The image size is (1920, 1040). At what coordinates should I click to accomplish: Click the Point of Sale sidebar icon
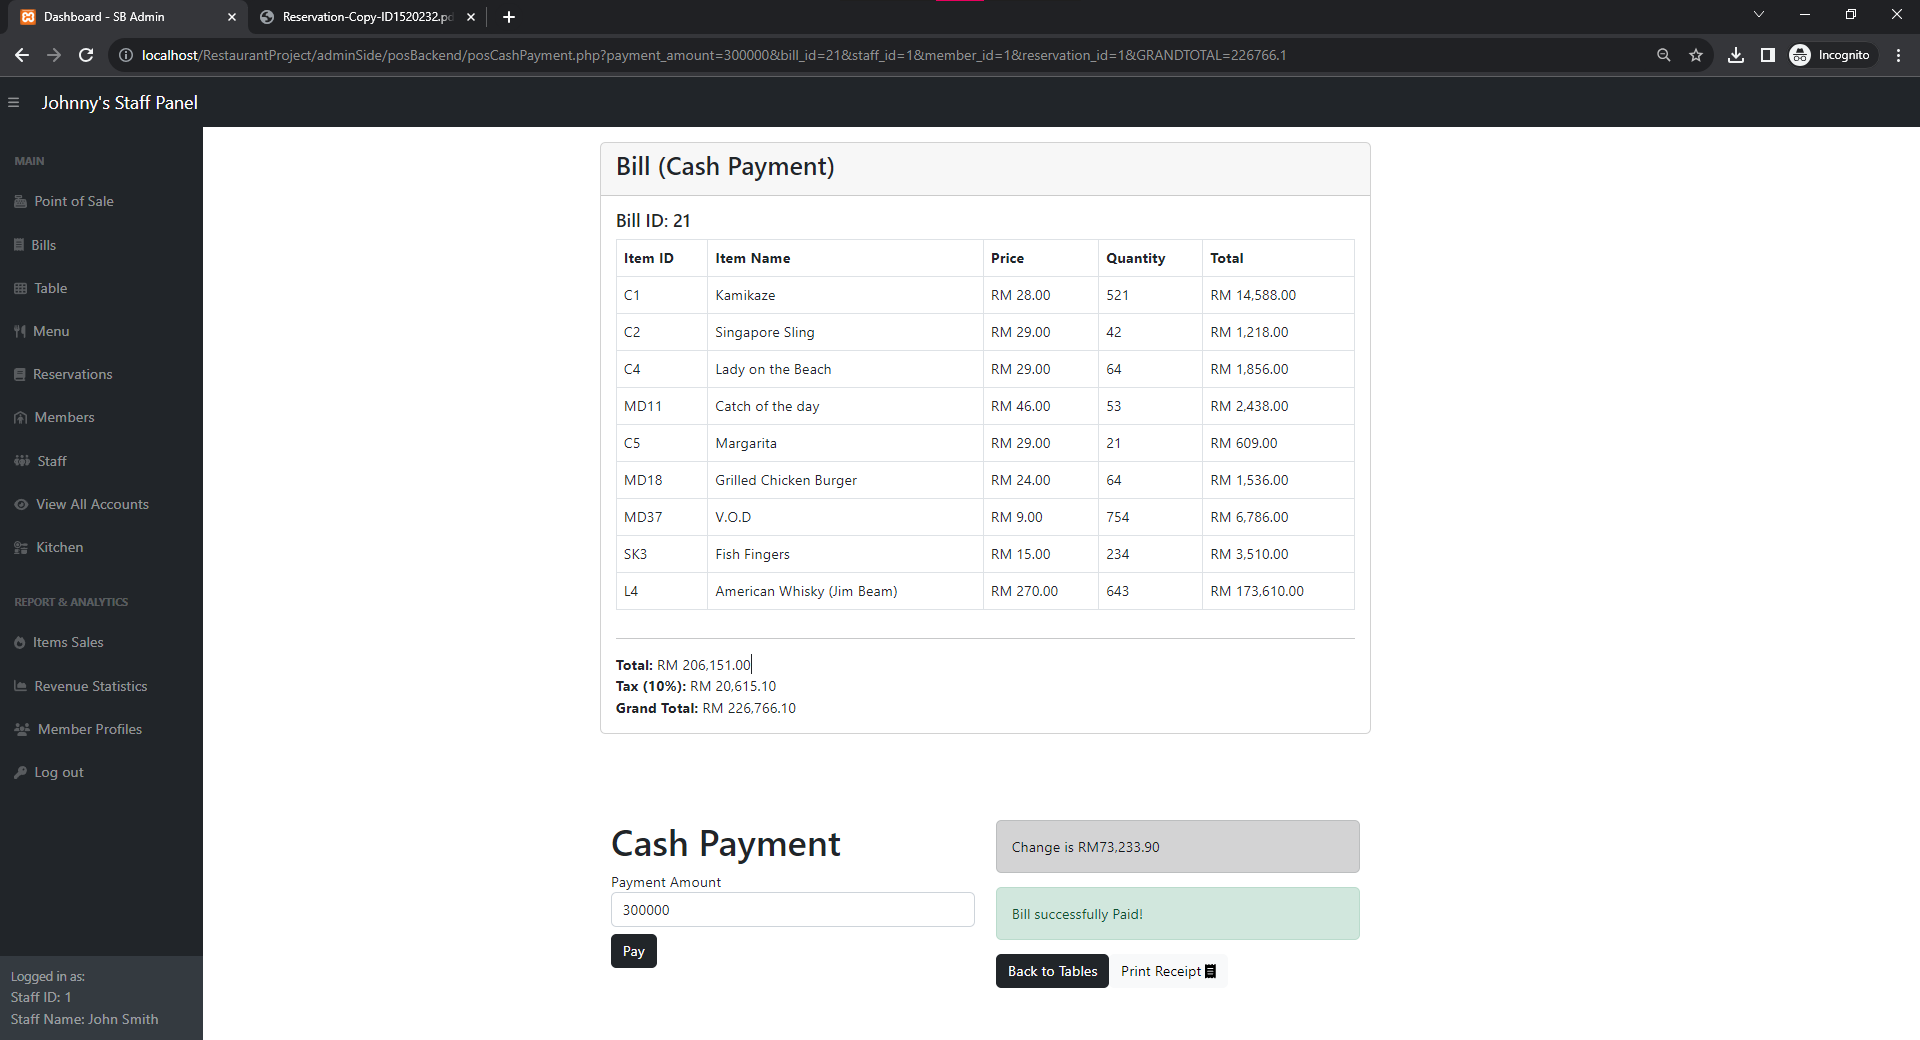tap(20, 202)
